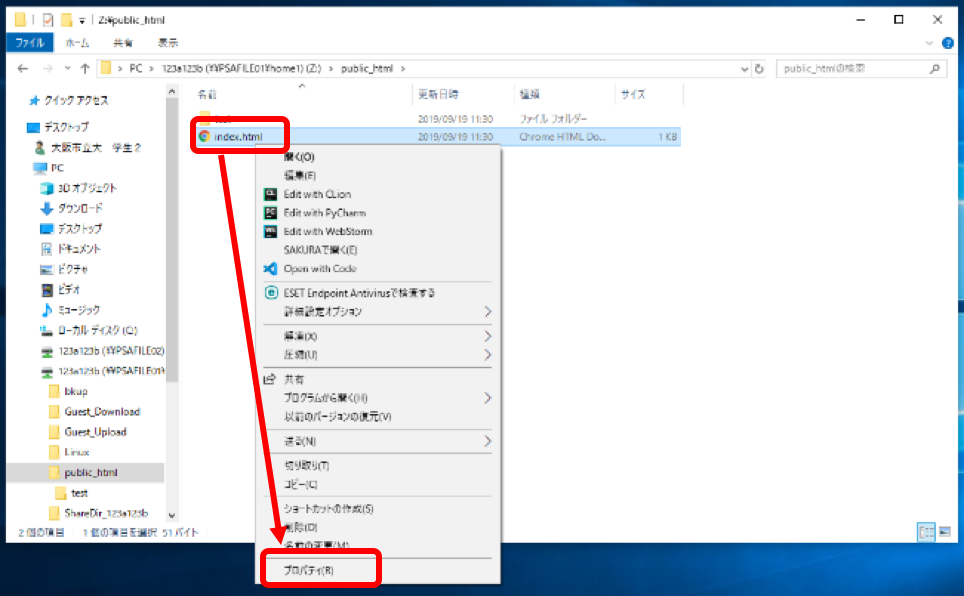
Task: Open the address bar history dropdown
Action: point(745,69)
